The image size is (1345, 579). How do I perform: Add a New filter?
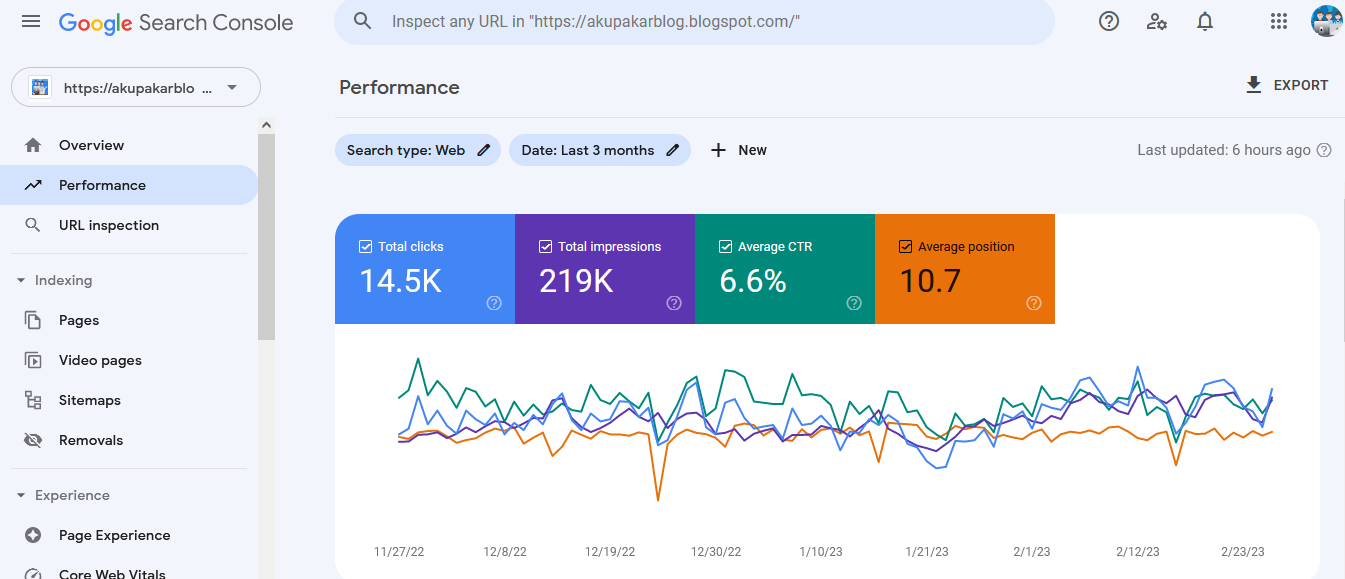point(739,150)
